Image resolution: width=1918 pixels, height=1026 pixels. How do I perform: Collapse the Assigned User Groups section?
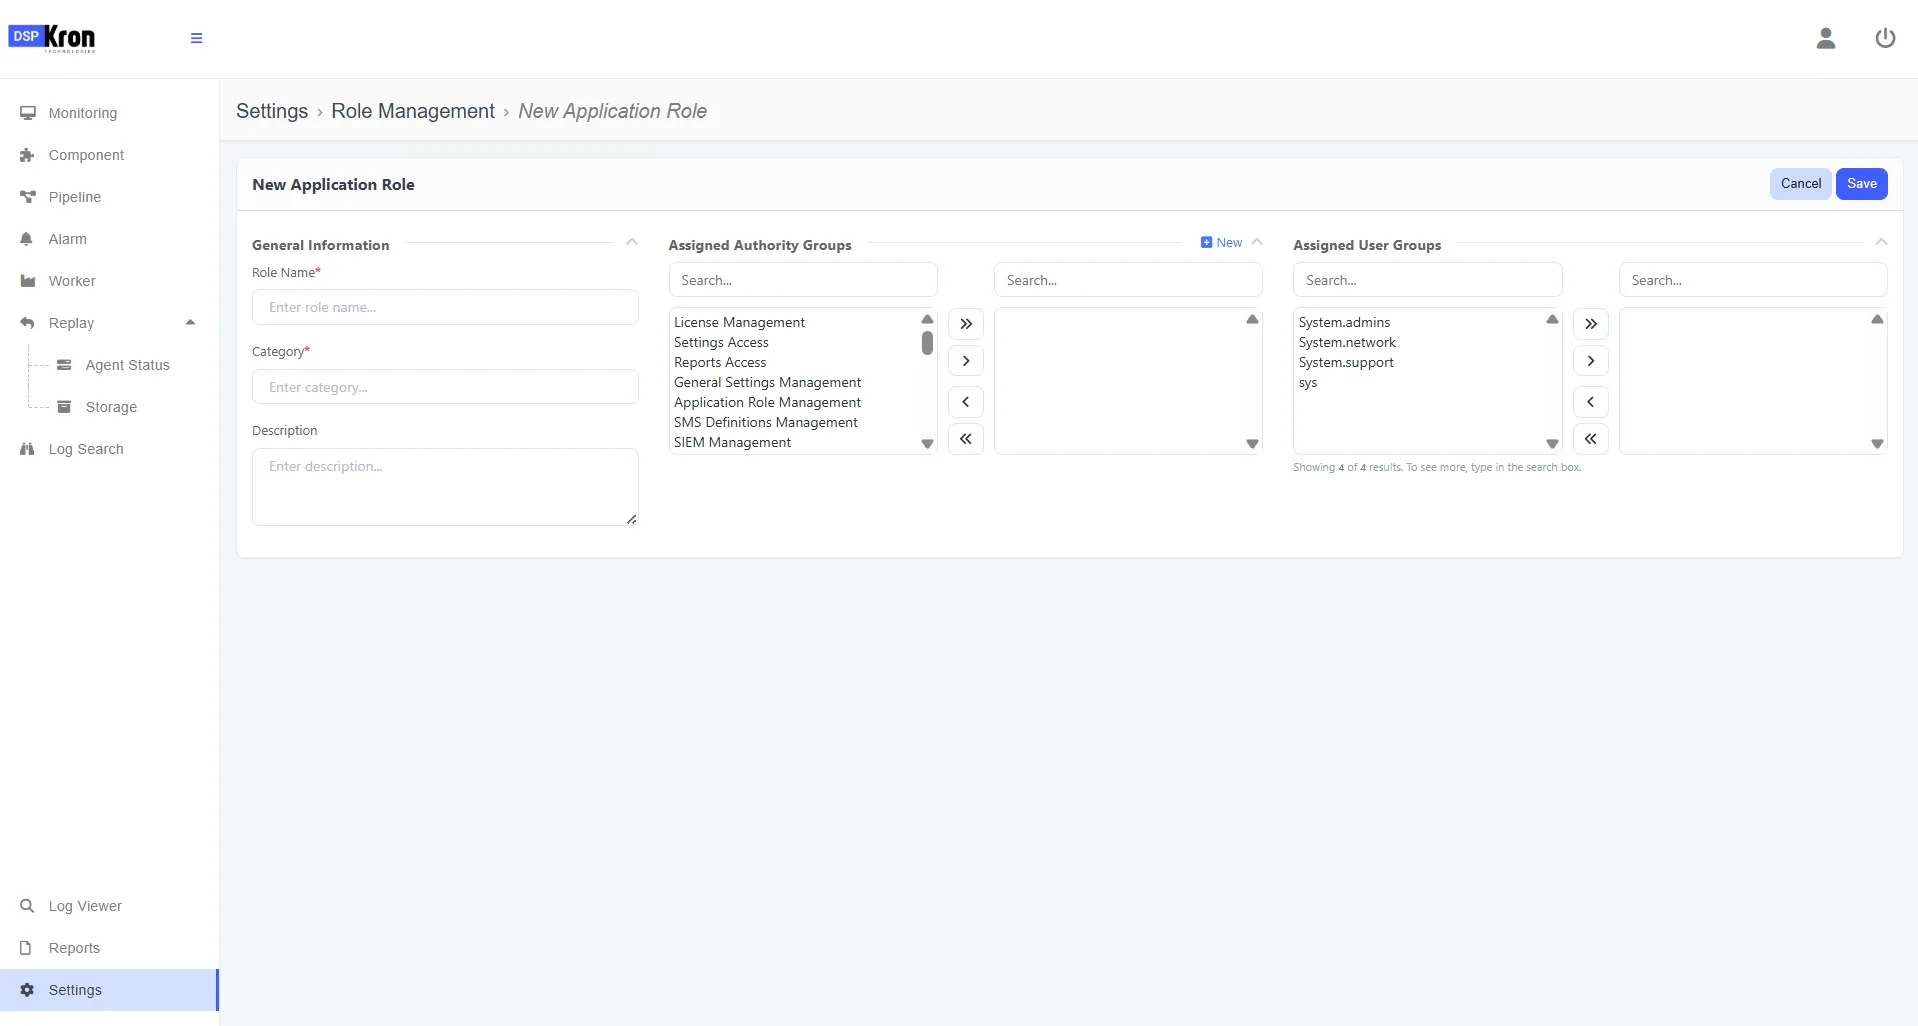pos(1881,242)
